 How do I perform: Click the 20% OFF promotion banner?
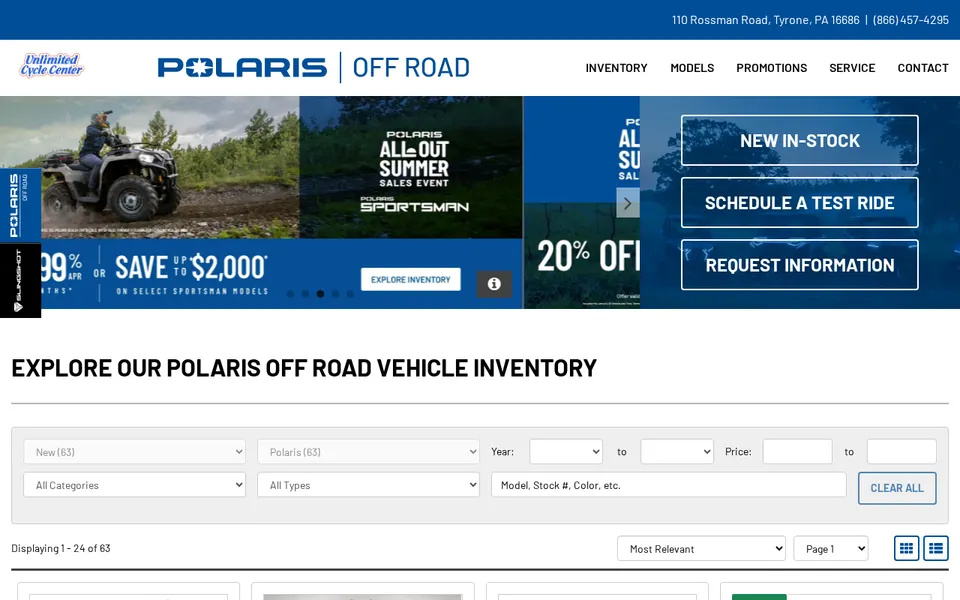coord(582,202)
